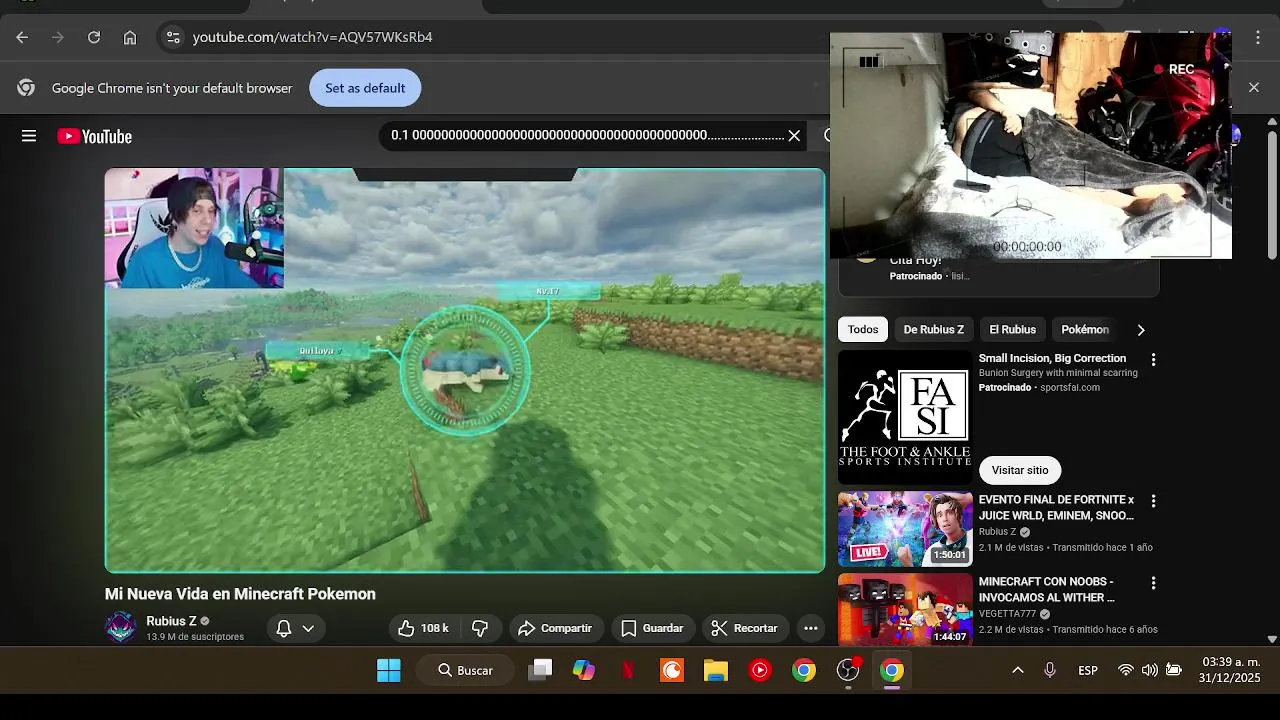The height and width of the screenshot is (720, 1280).
Task: Expand subscription notification options chevron
Action: [308, 628]
